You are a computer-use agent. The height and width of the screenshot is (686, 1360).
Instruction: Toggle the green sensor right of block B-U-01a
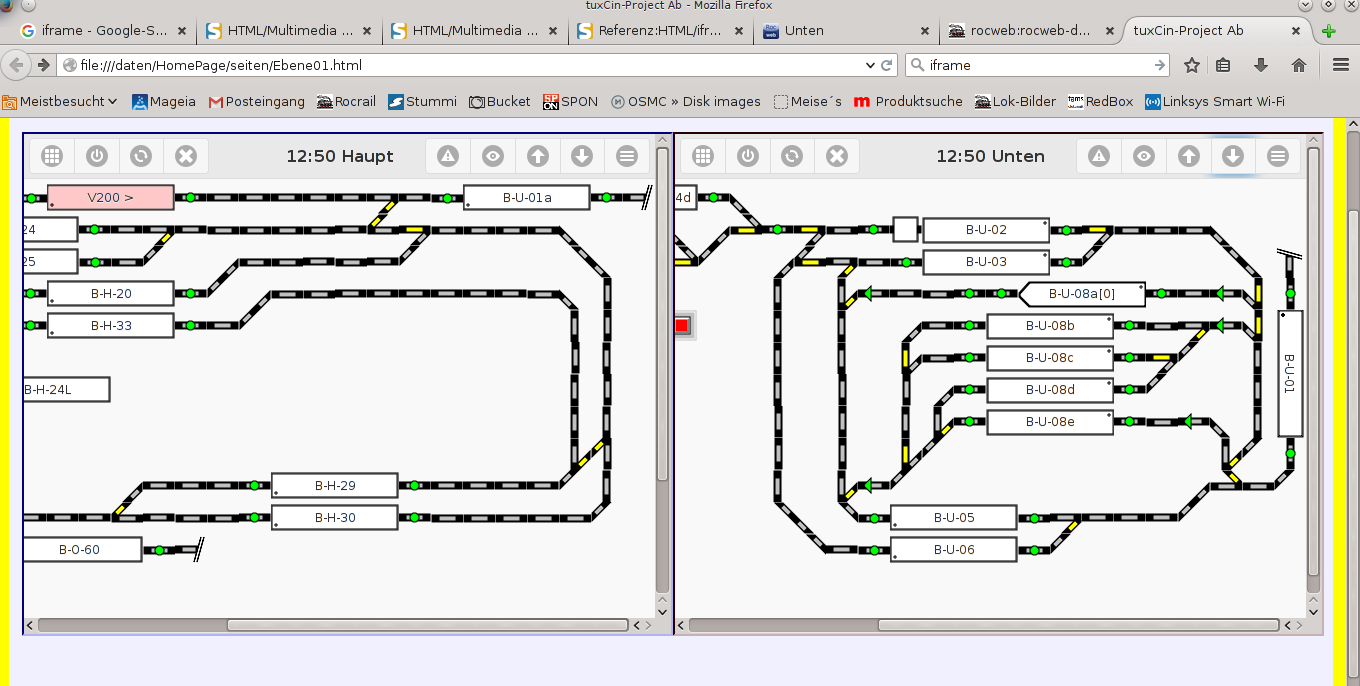[606, 198]
